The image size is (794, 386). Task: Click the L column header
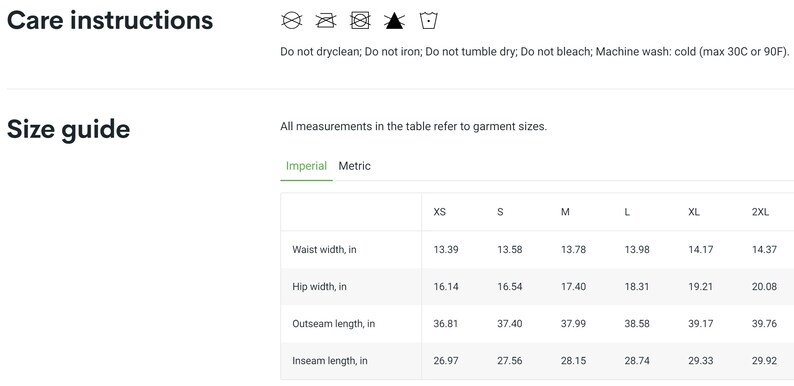tap(627, 212)
